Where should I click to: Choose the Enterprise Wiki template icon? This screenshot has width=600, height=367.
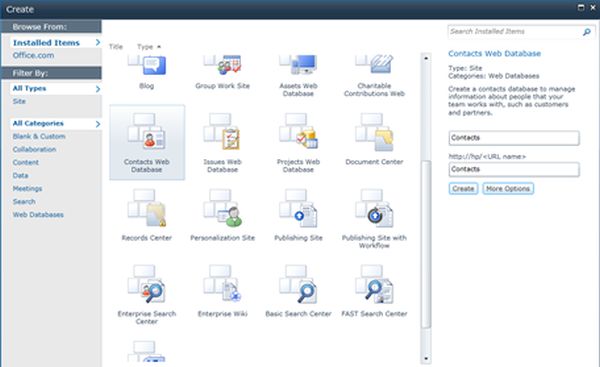(222, 284)
